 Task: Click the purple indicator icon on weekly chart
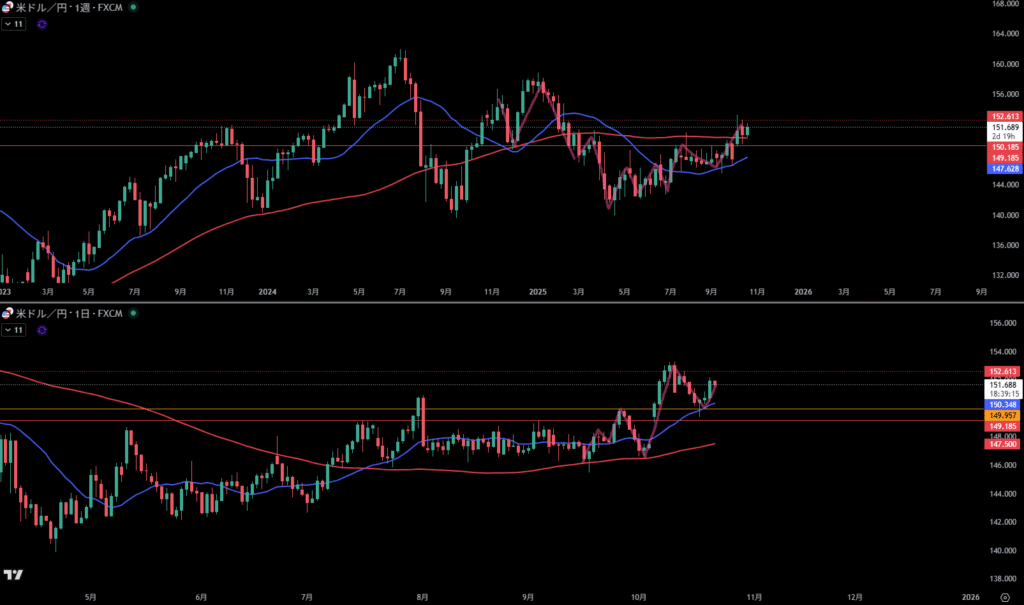tap(41, 24)
